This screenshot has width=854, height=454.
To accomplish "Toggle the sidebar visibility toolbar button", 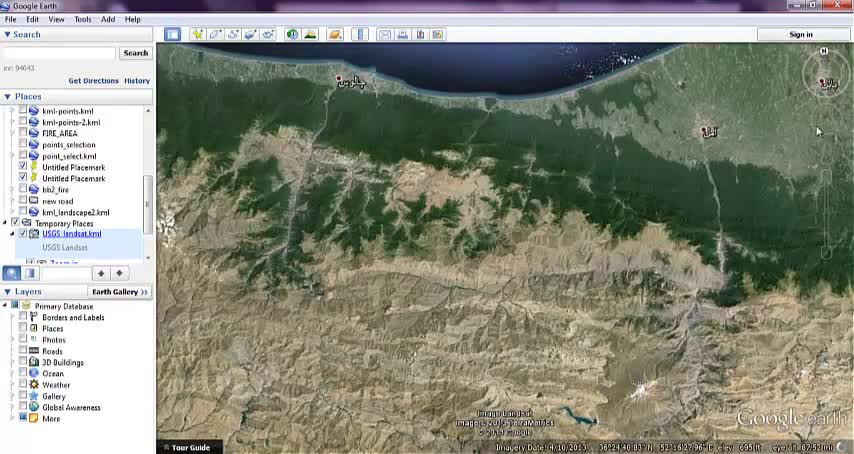I will [173, 34].
